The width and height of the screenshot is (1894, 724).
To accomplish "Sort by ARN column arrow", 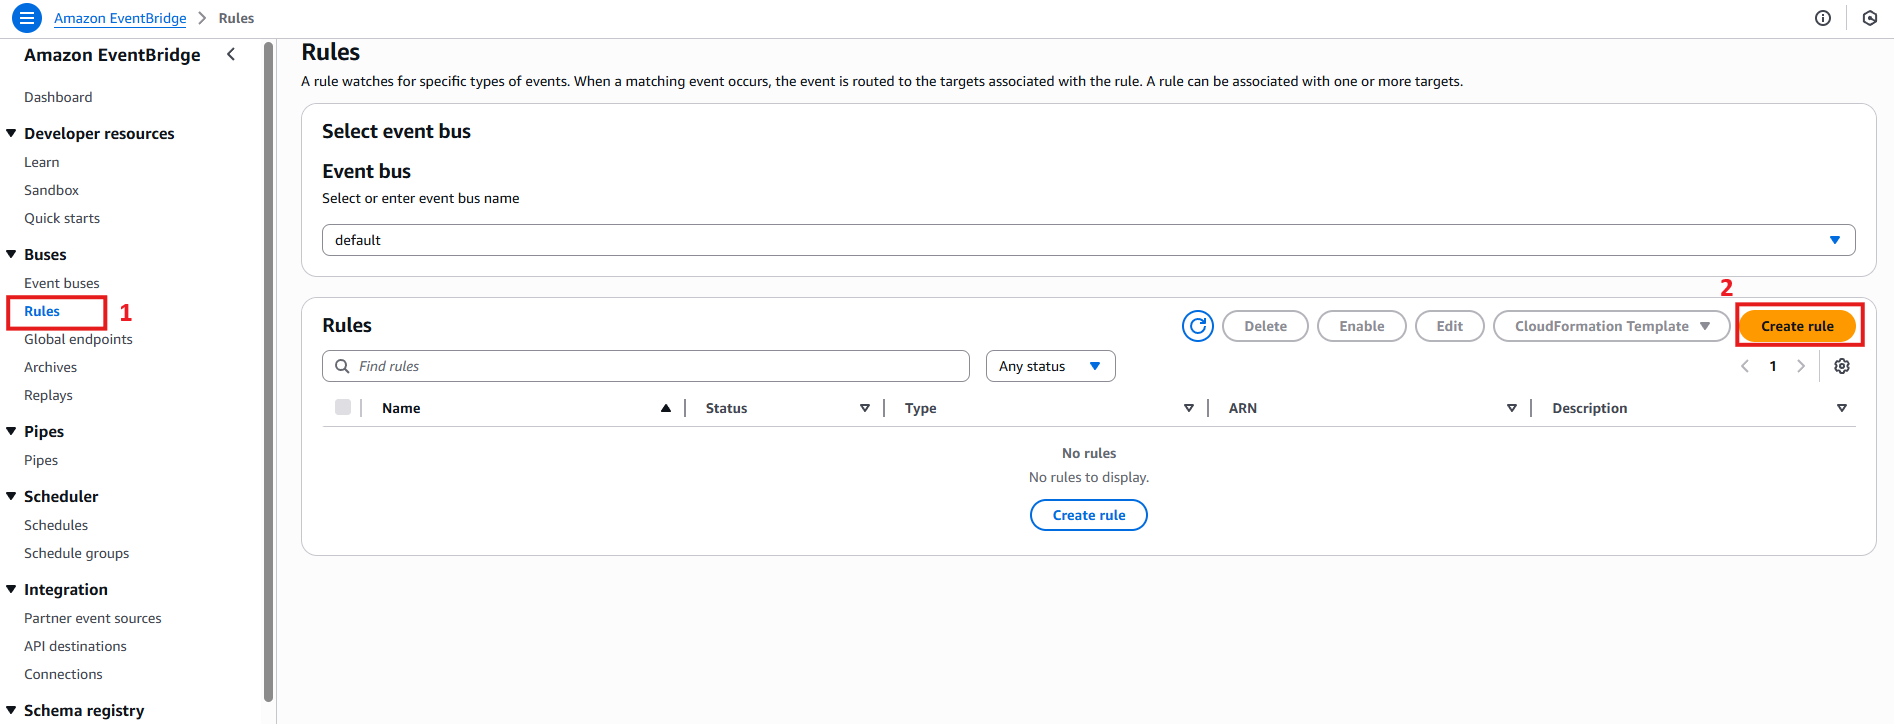I will [1512, 408].
